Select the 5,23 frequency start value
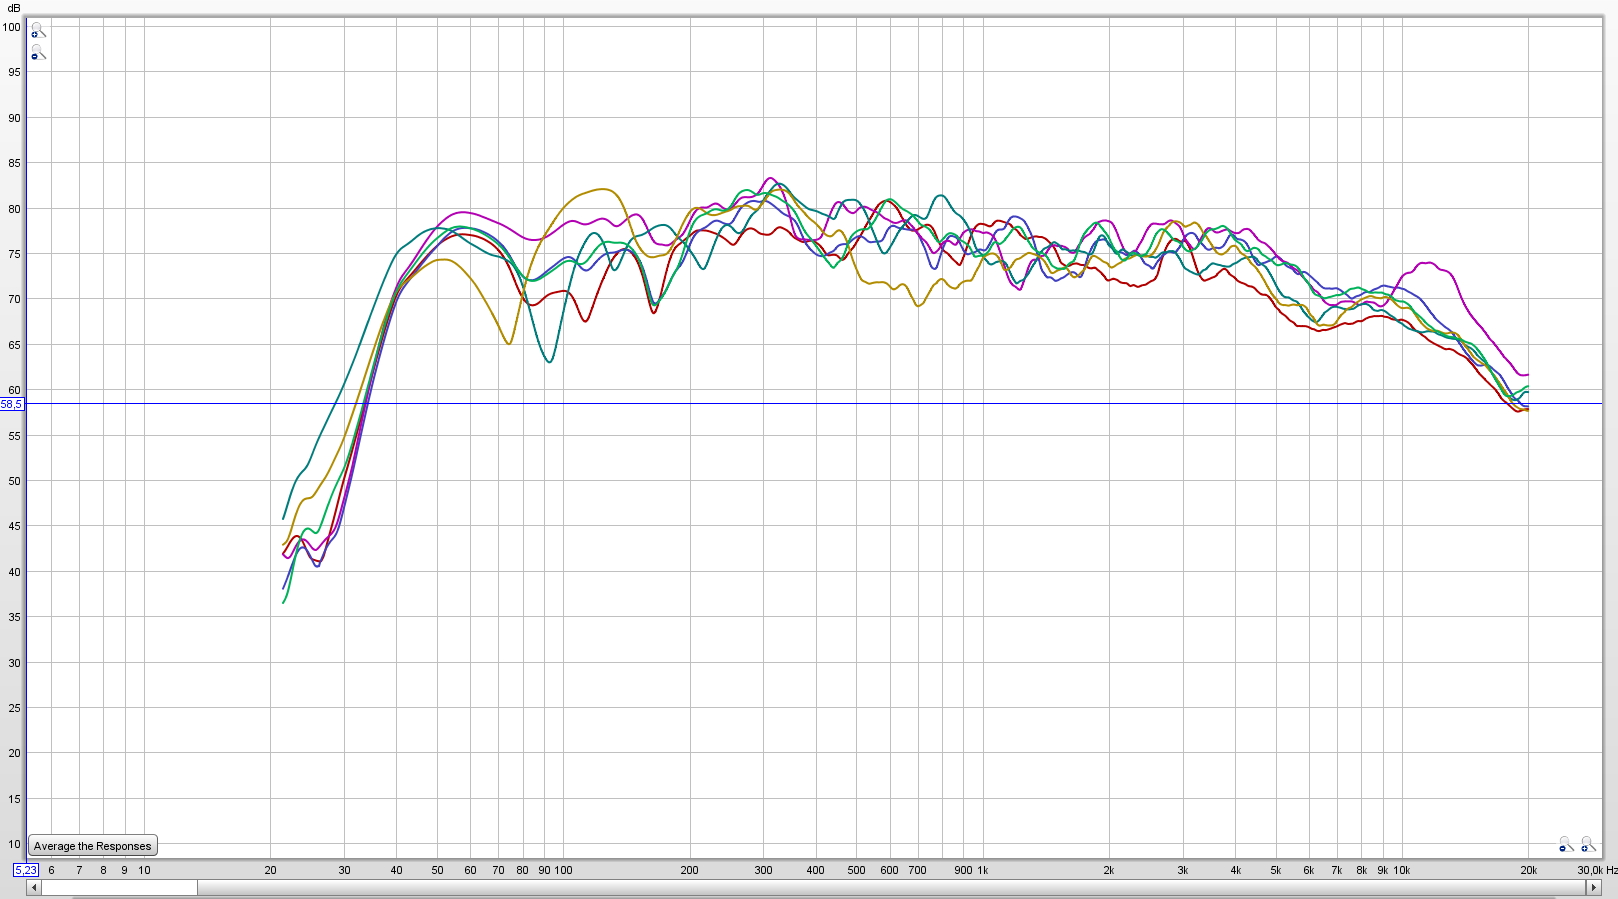Viewport: 1618px width, 899px height. (26, 870)
